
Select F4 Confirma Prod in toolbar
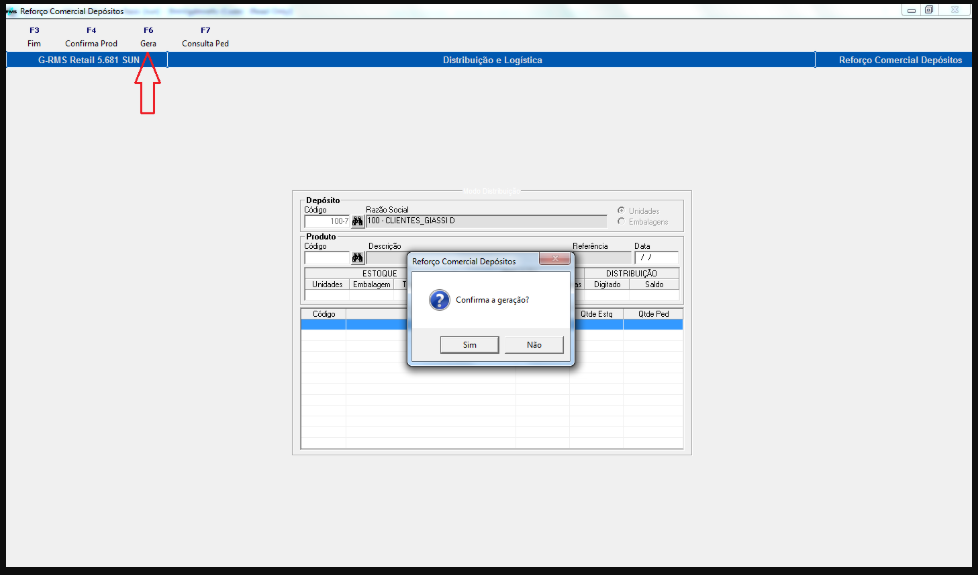click(91, 37)
